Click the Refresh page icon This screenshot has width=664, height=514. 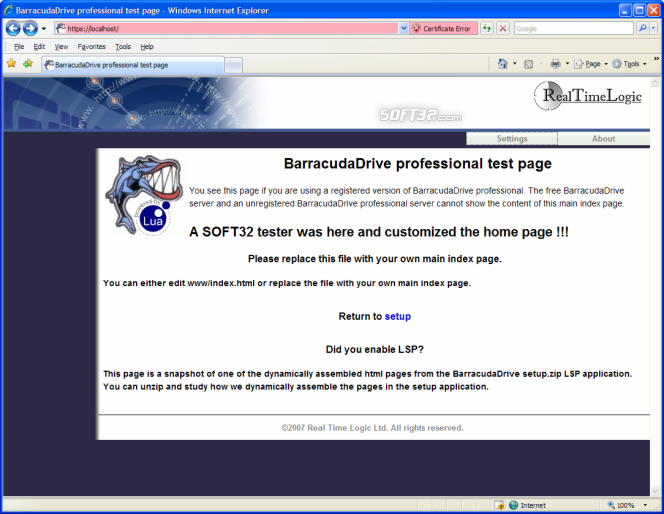(487, 28)
